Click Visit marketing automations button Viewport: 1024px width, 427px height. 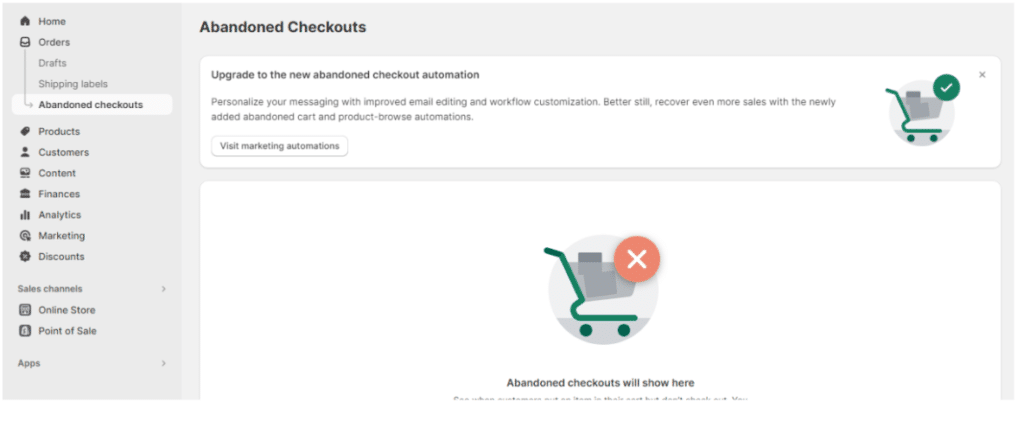279,146
